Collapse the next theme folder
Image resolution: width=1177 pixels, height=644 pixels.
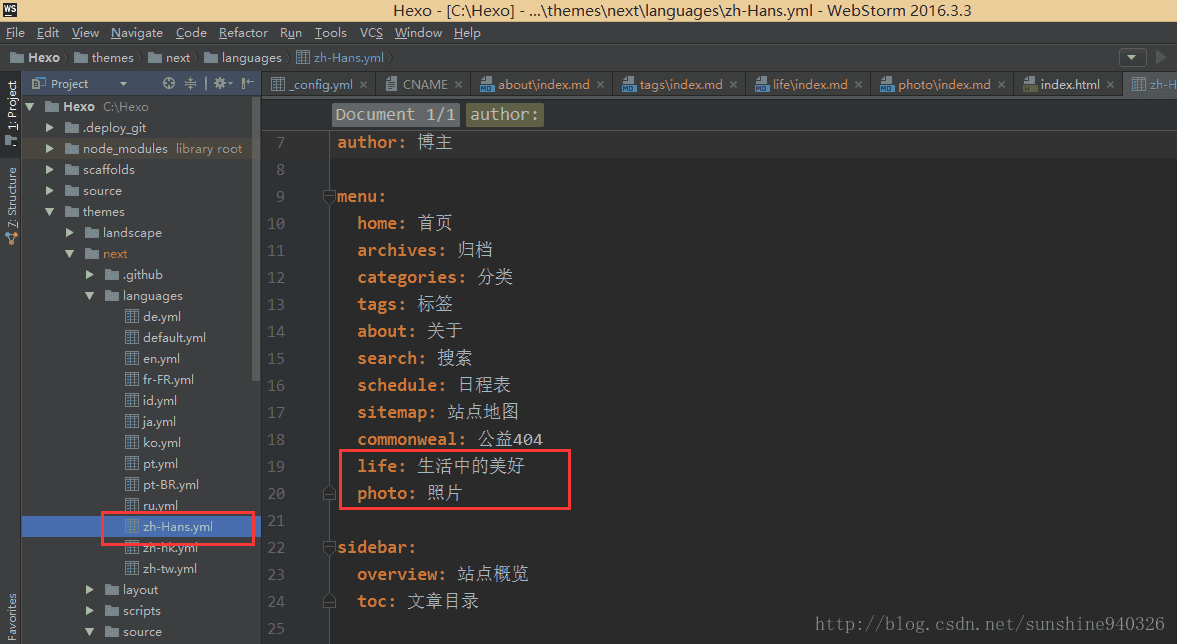pyautogui.click(x=70, y=254)
